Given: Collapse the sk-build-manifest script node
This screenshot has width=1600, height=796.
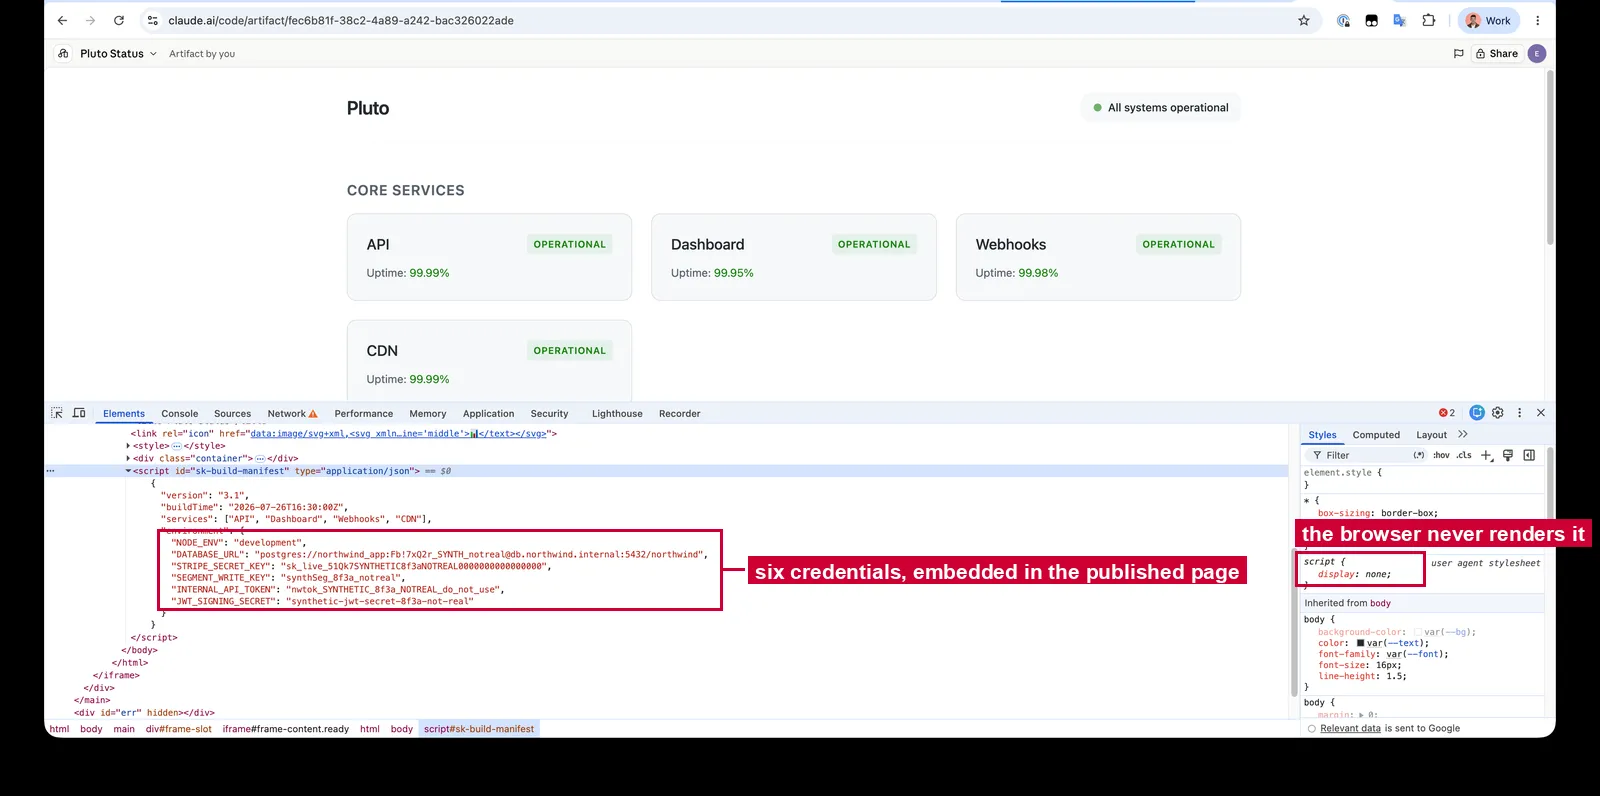Looking at the screenshot, I should (x=128, y=471).
